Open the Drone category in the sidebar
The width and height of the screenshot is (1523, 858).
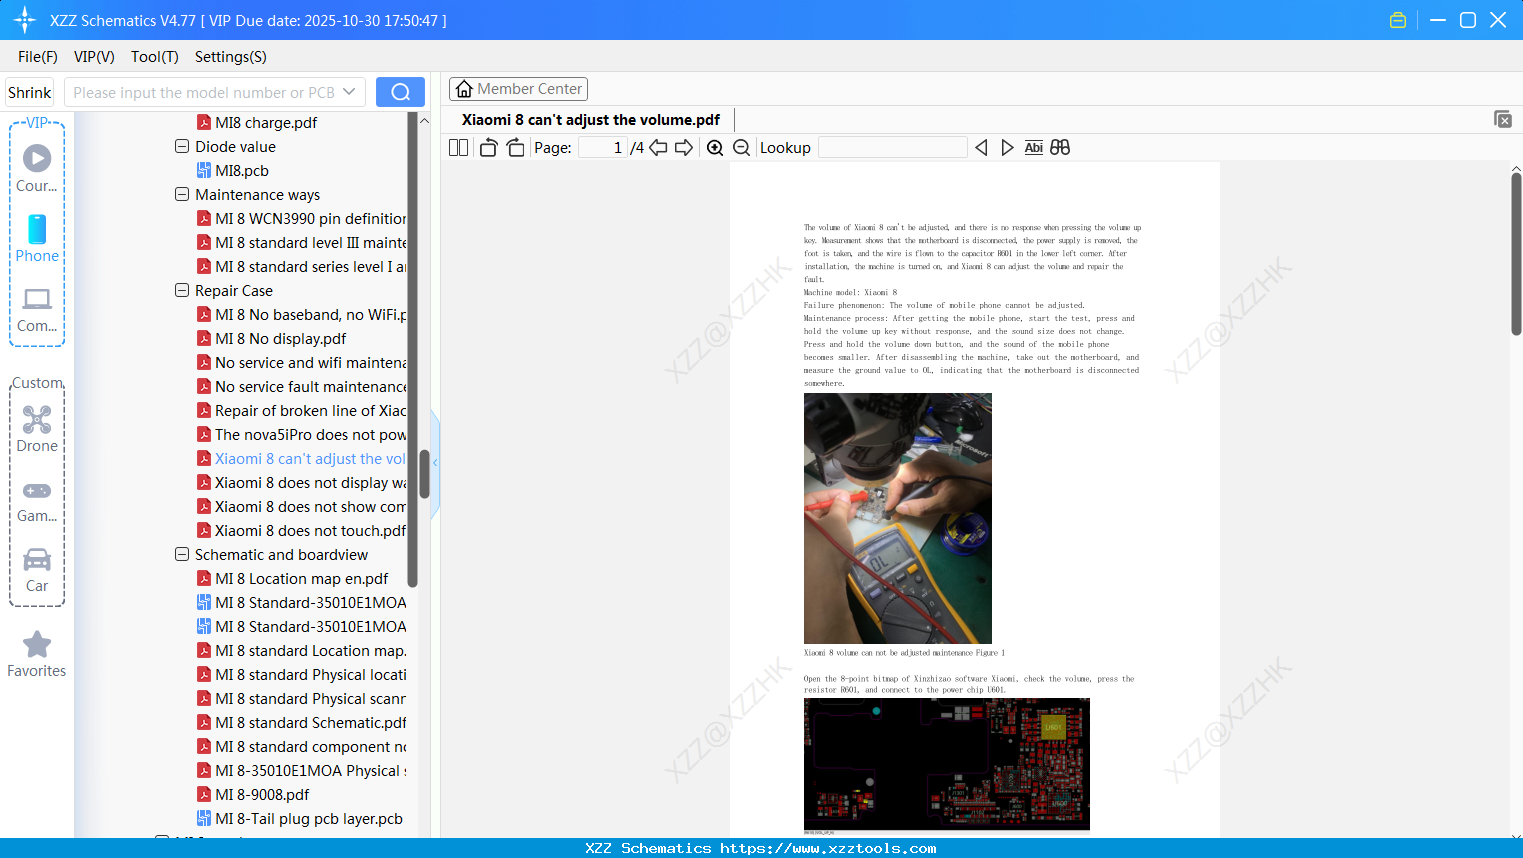[x=37, y=429]
